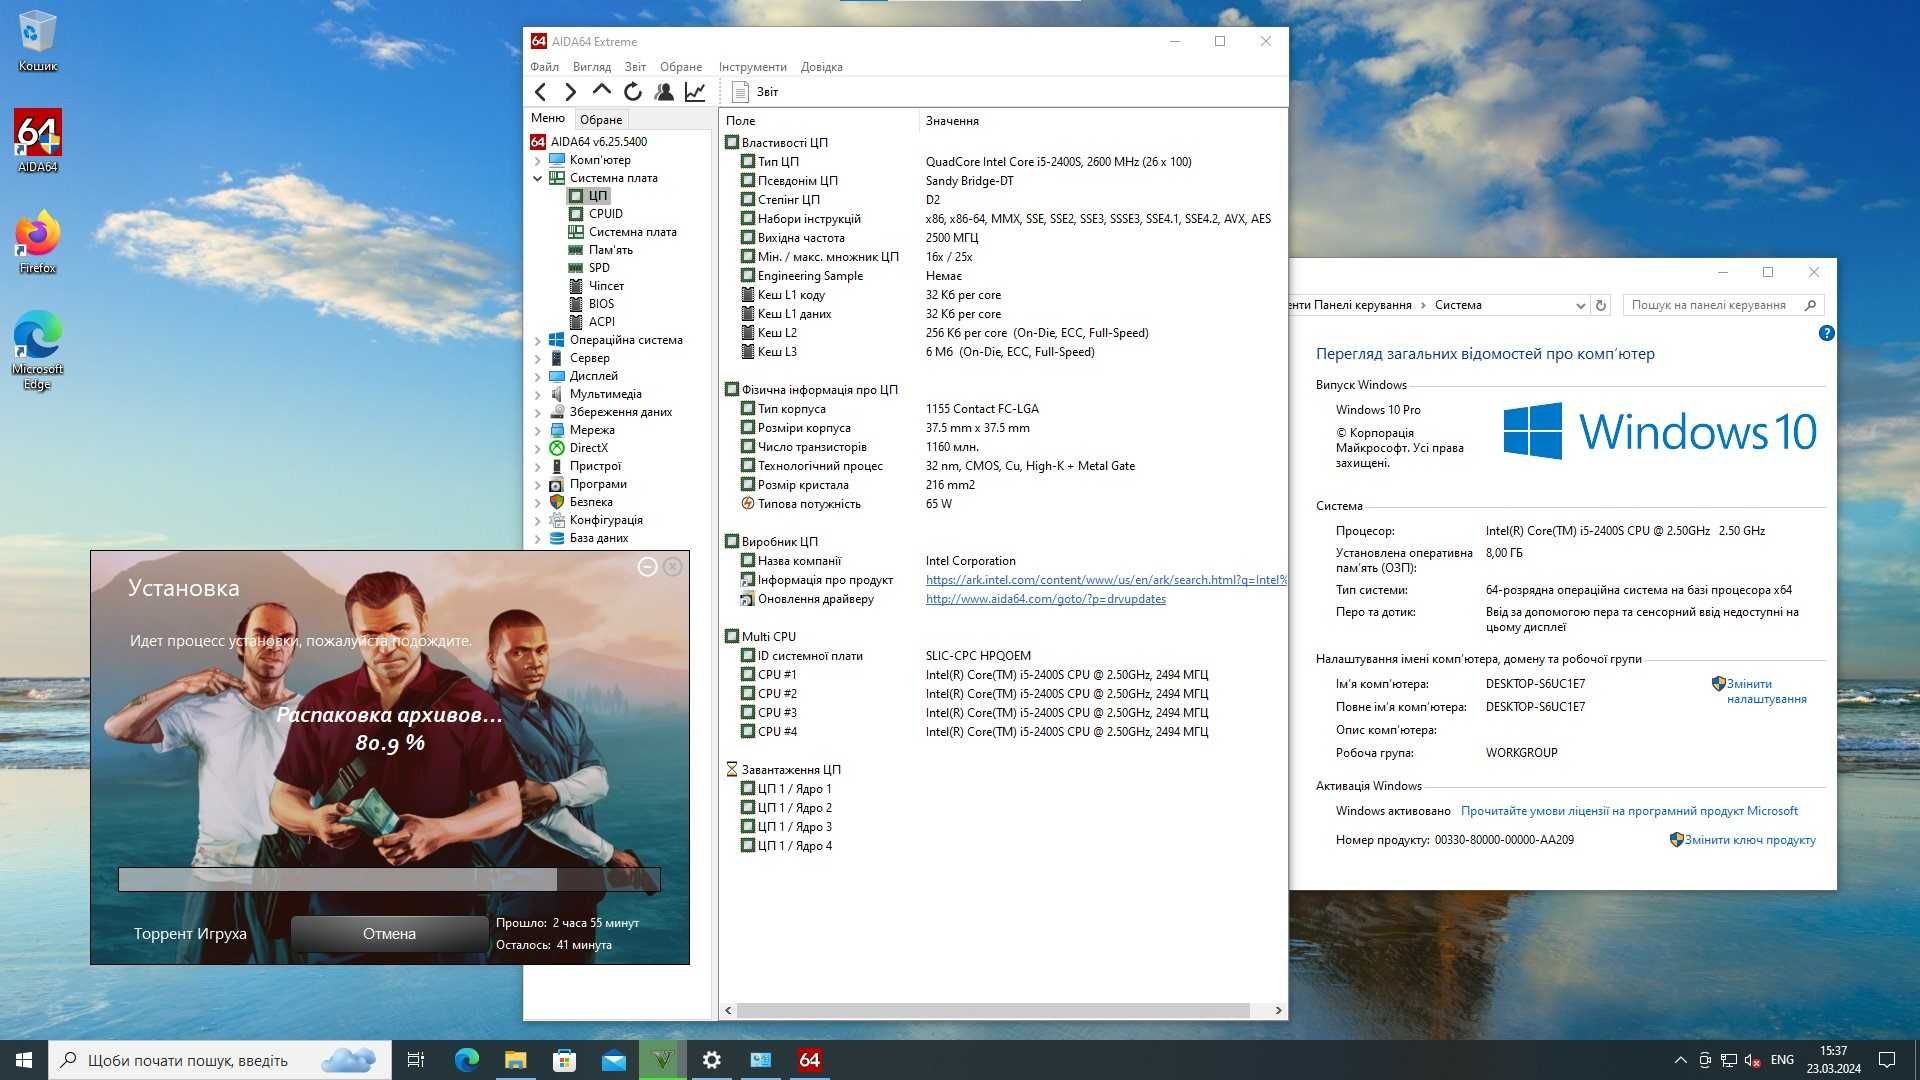Open the Інструменти menu
The image size is (1920, 1080).
[752, 67]
